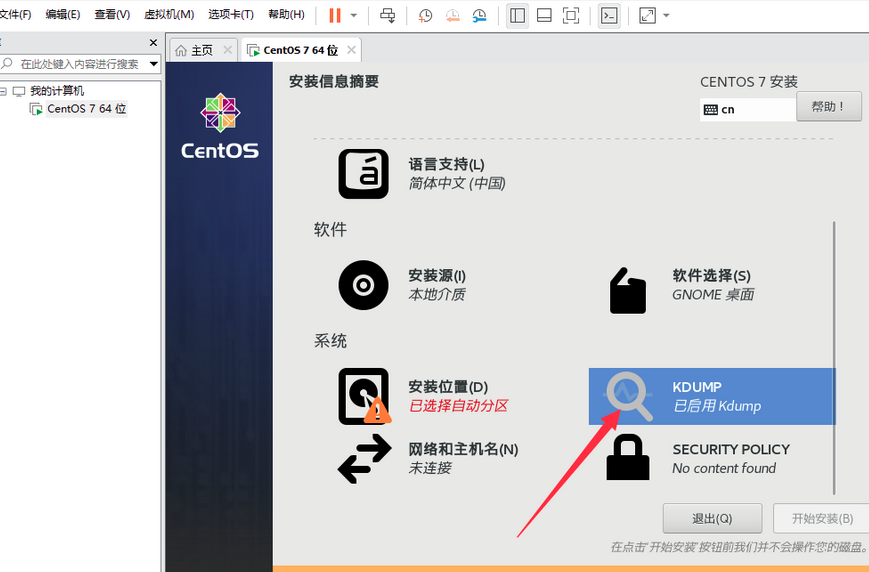The width and height of the screenshot is (869, 572).
Task: Toggle the sidebar library panel view
Action: (517, 15)
